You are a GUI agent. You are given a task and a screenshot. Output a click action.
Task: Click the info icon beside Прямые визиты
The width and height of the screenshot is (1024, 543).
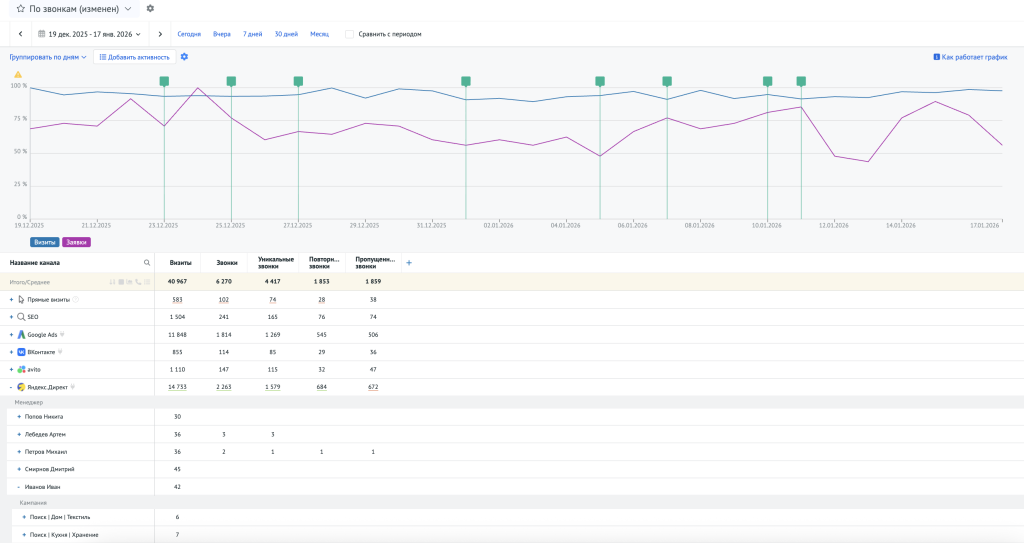(x=75, y=299)
